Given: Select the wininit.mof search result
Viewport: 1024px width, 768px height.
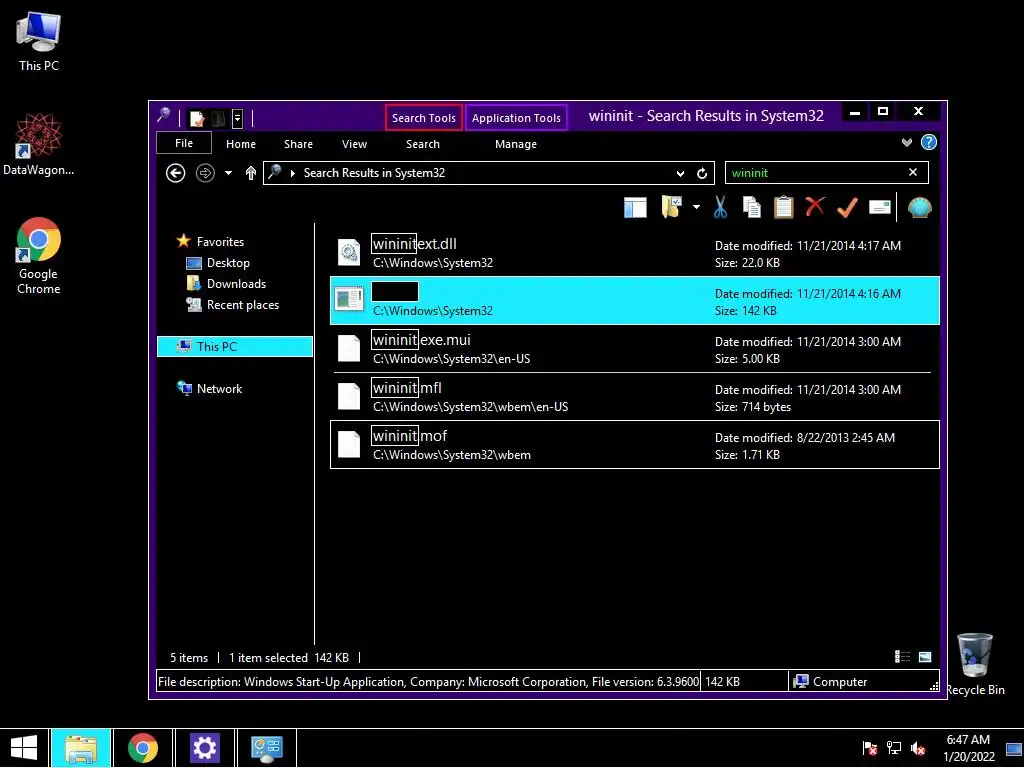Looking at the screenshot, I should (x=635, y=445).
